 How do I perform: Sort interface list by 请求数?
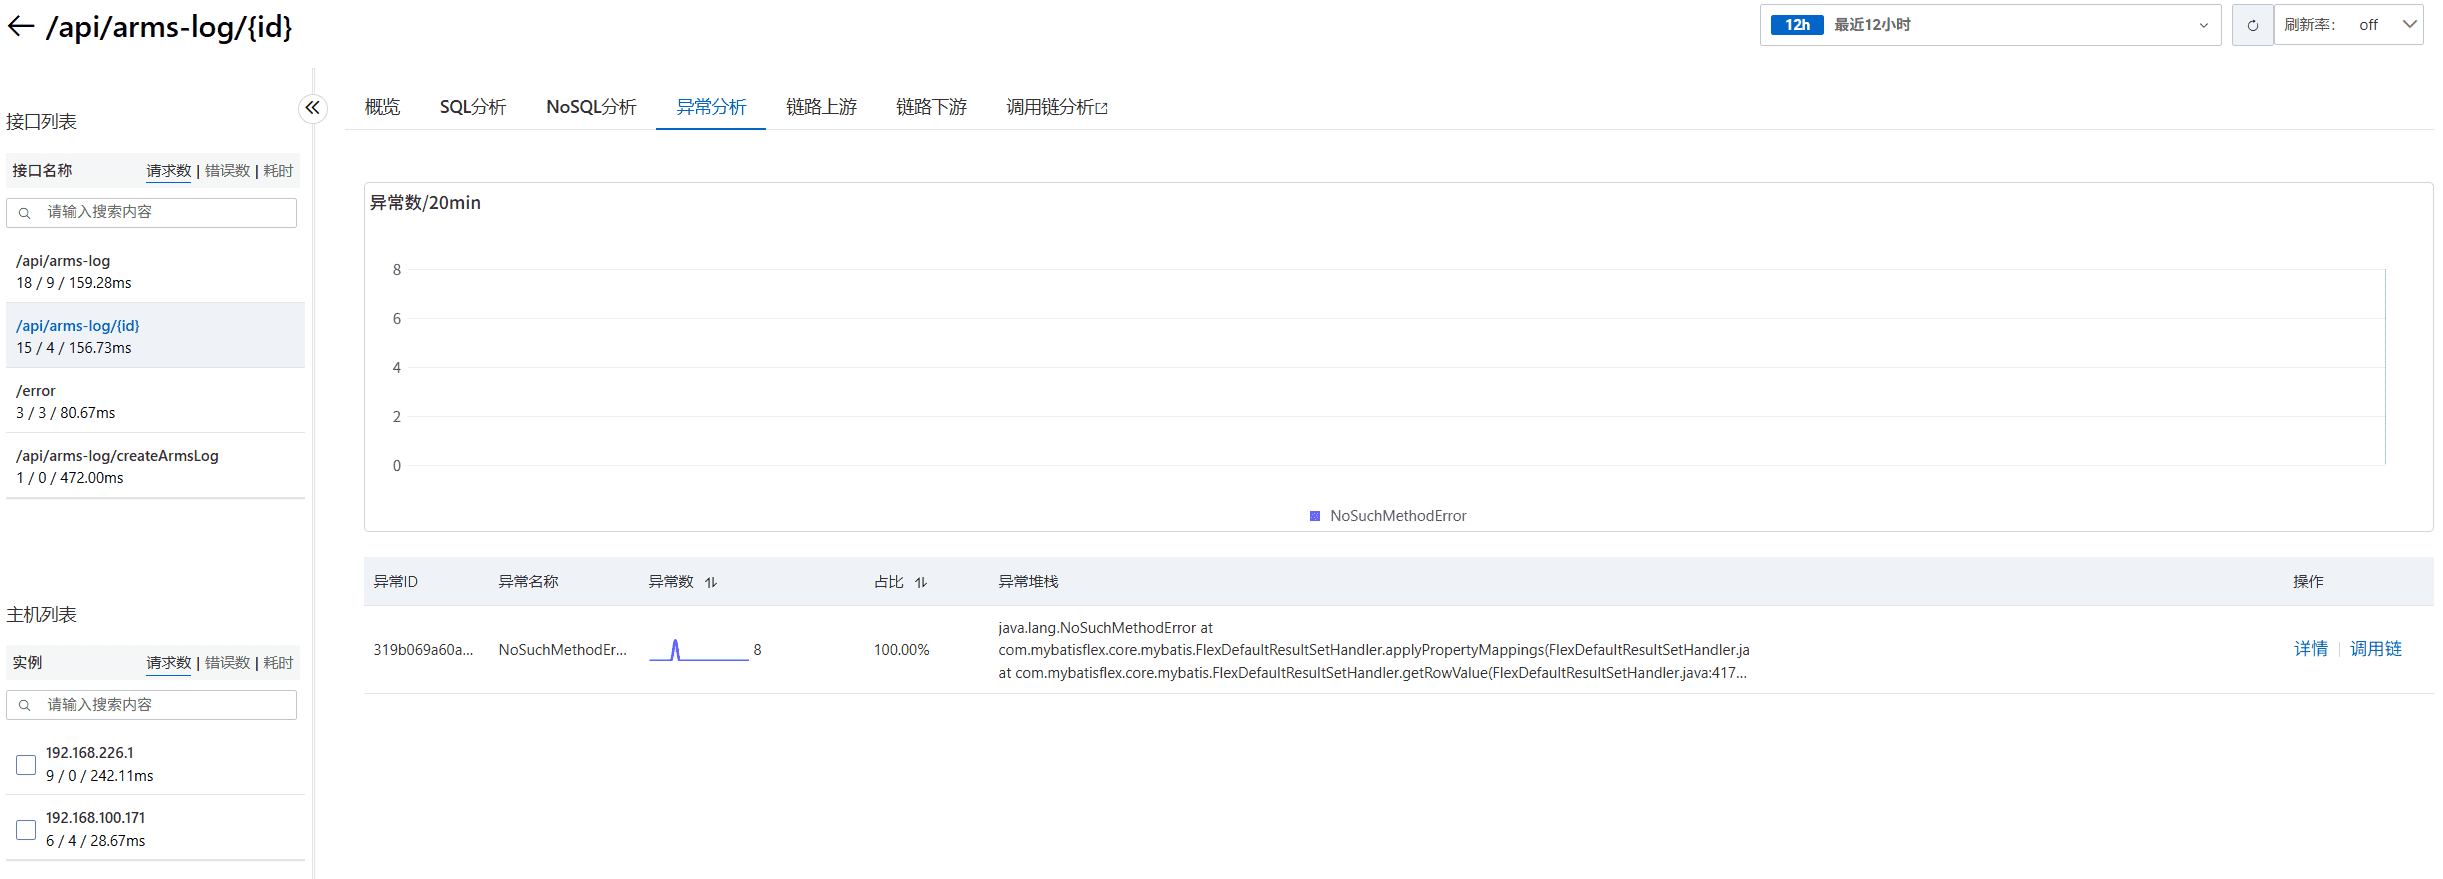click(168, 171)
